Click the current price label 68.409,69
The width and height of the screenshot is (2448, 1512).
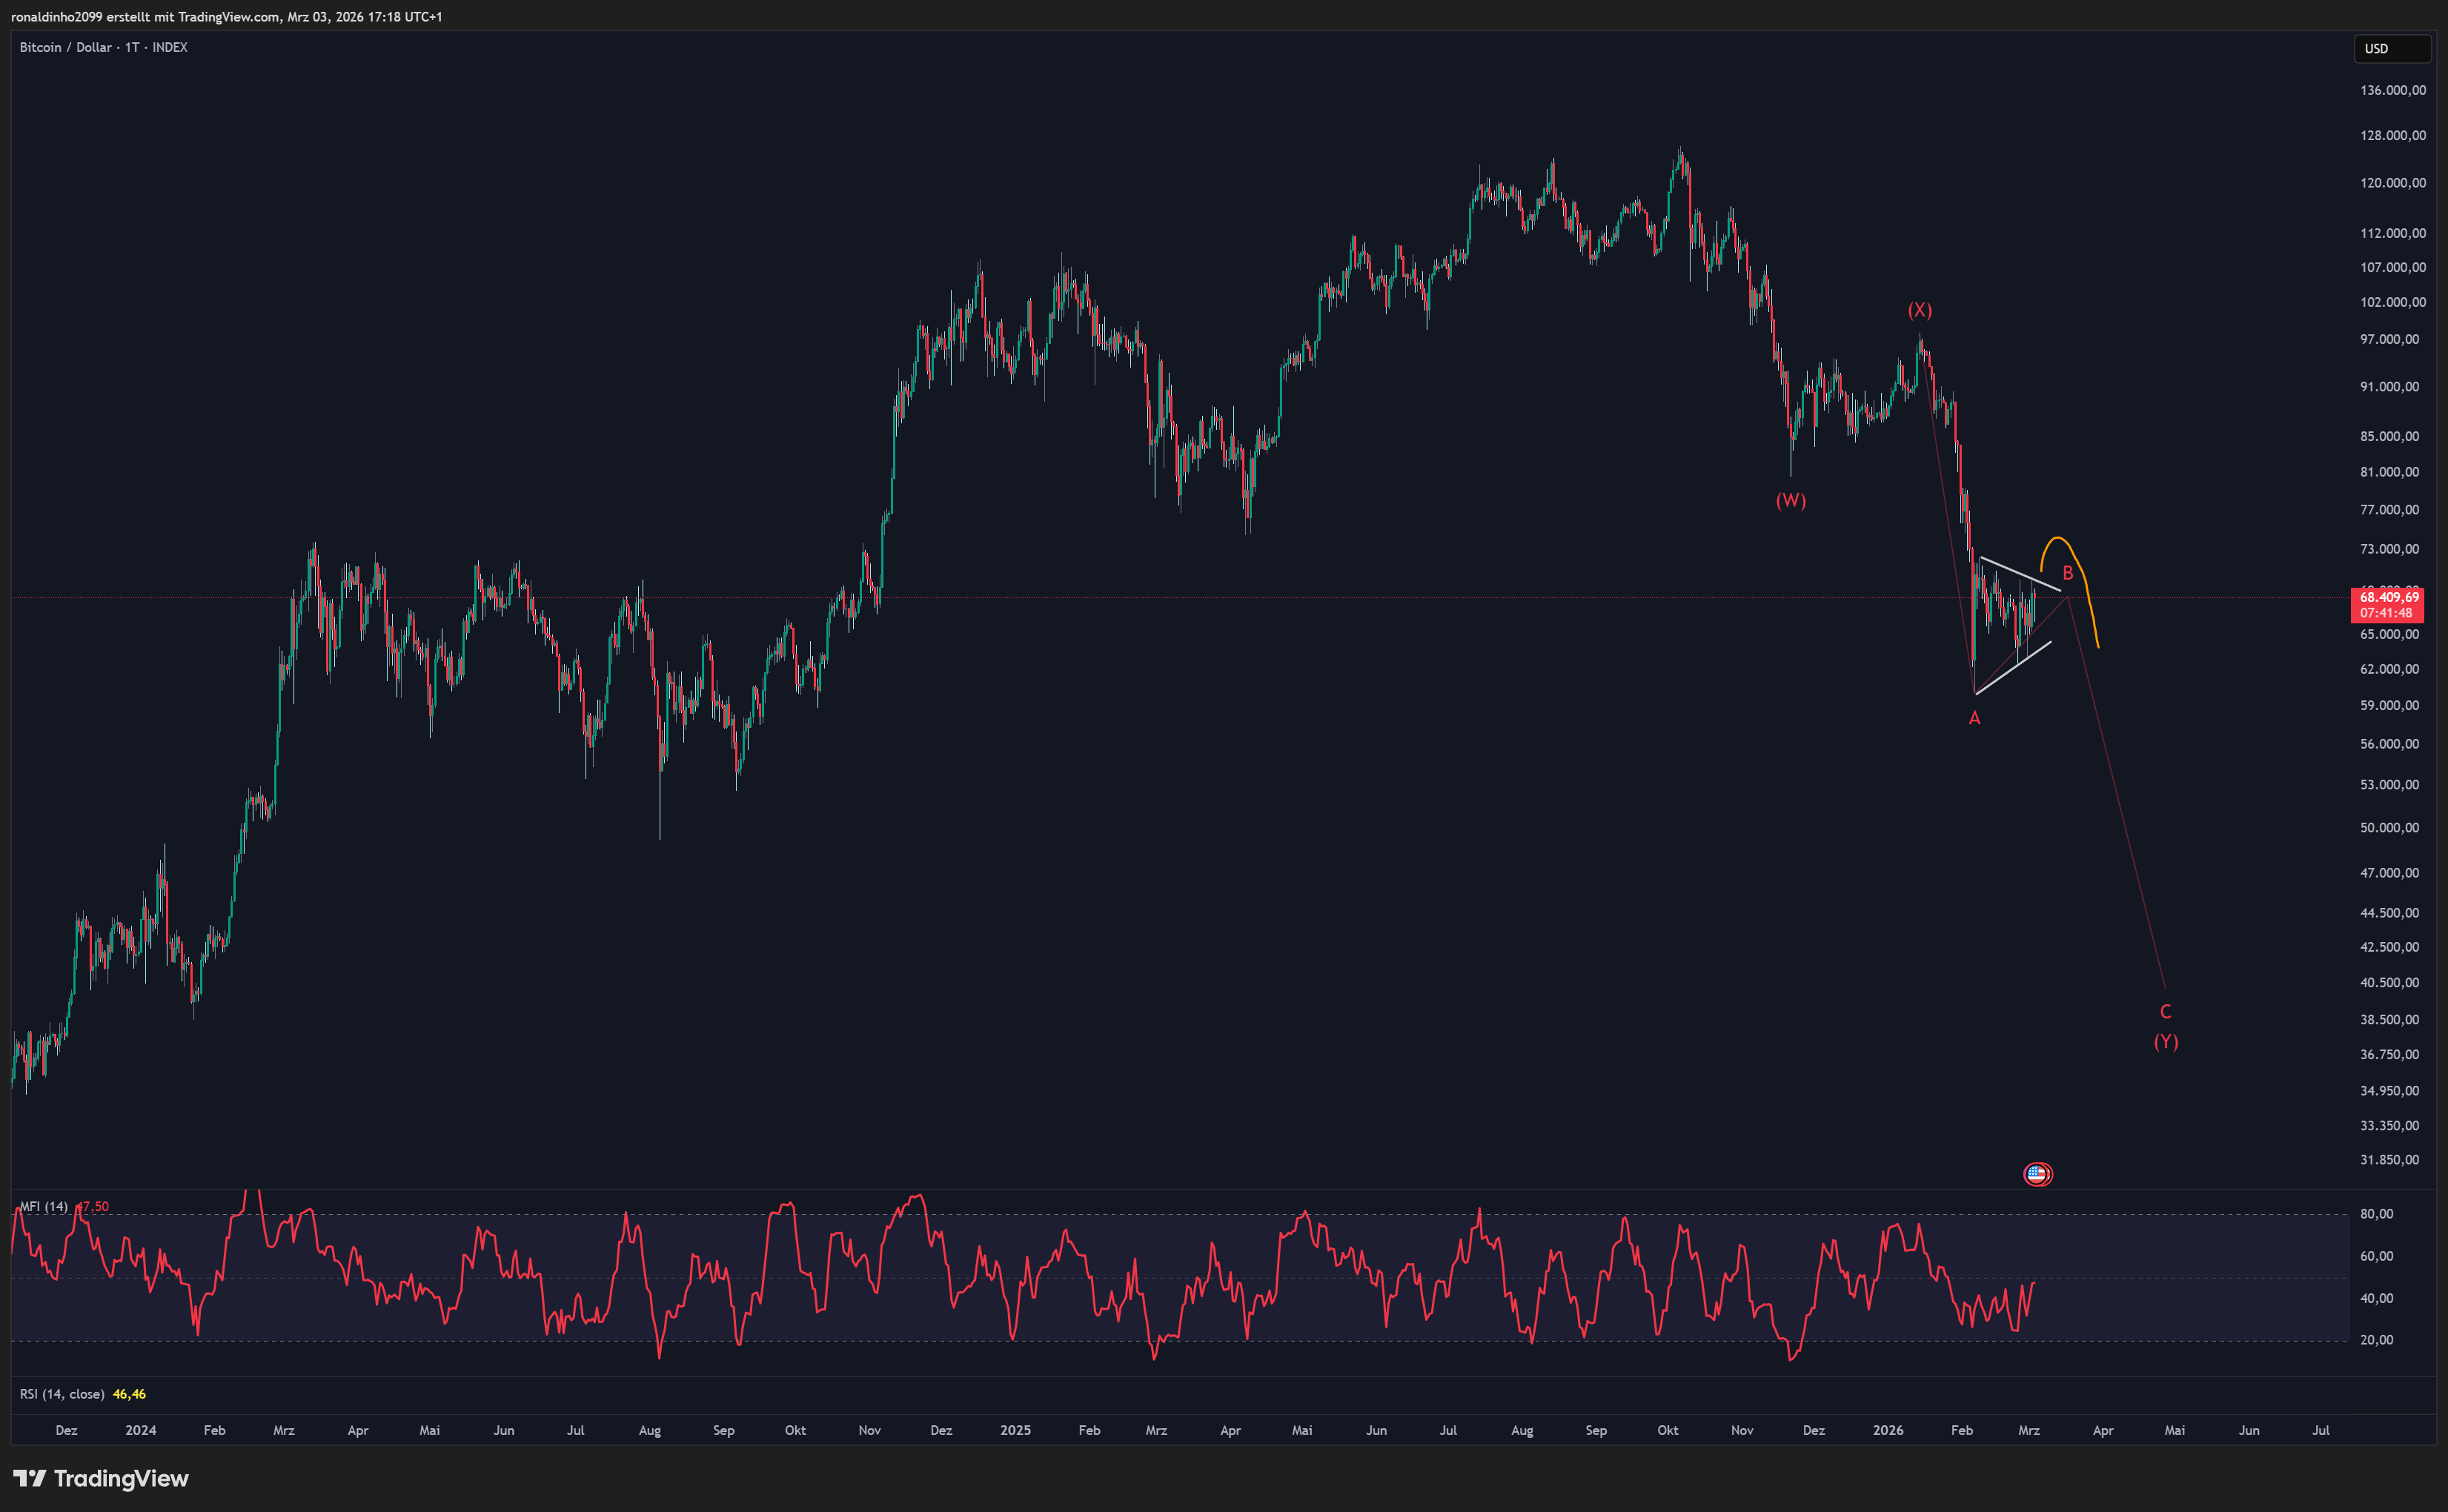pos(2389,597)
